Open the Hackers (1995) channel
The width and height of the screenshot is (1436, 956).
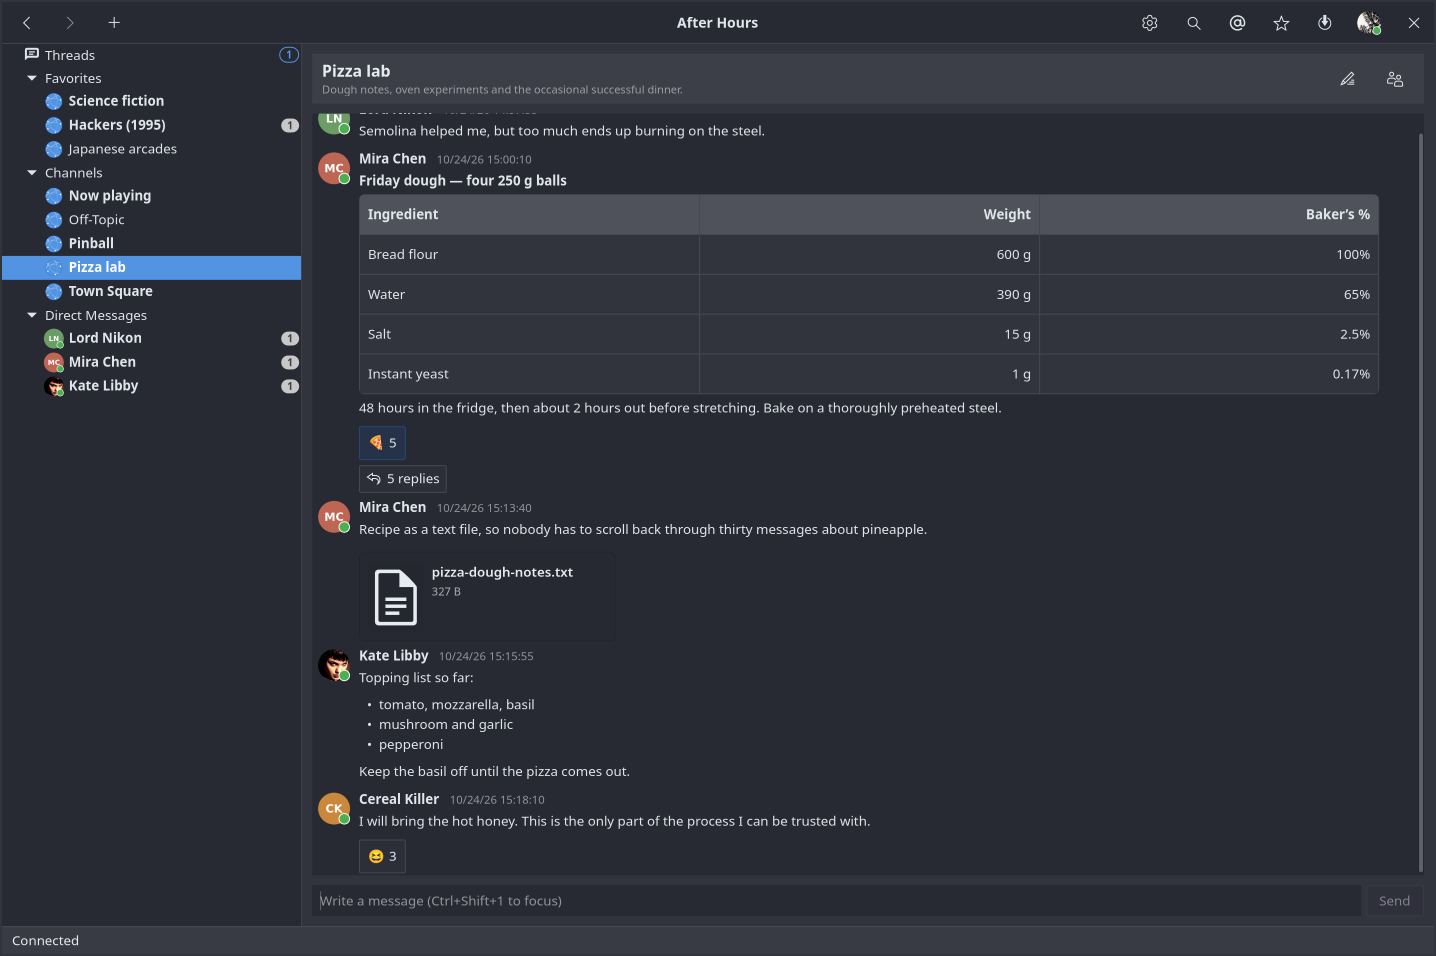pyautogui.click(x=151, y=125)
